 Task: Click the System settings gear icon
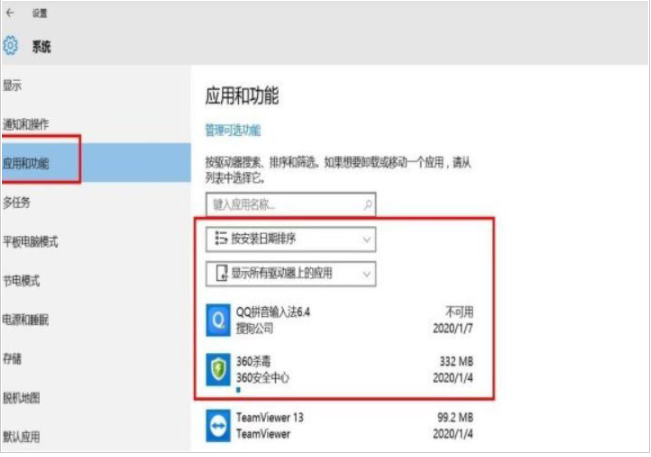[x=11, y=46]
